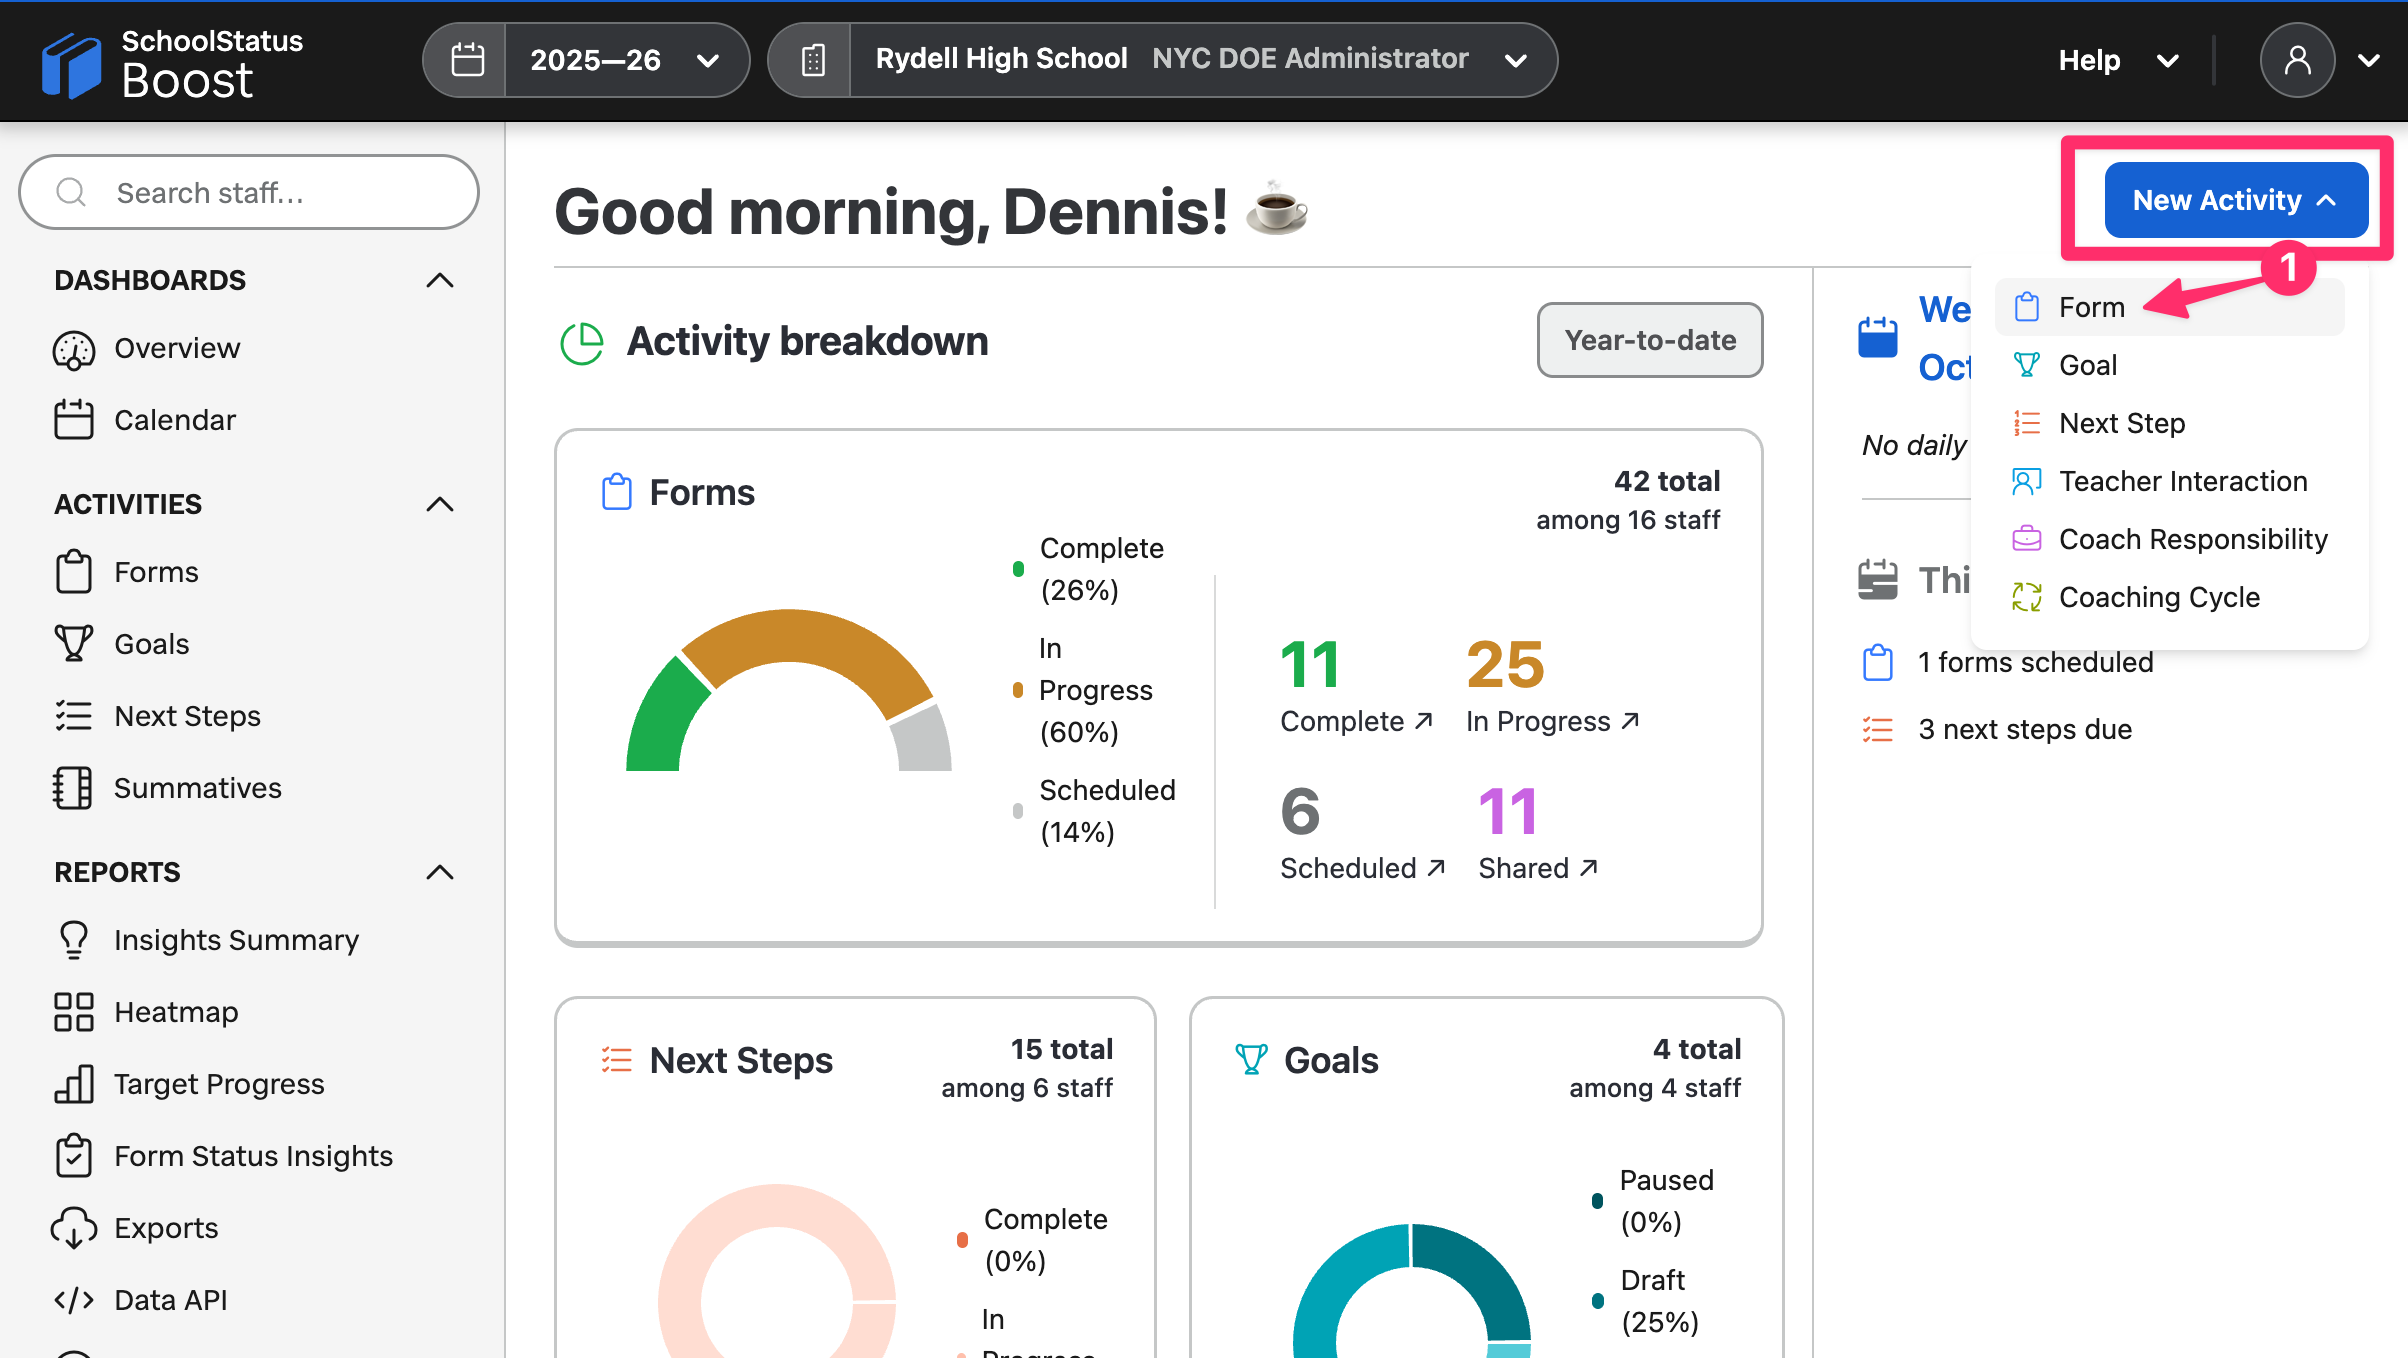
Task: Click the search magnifier icon
Action: point(71,191)
